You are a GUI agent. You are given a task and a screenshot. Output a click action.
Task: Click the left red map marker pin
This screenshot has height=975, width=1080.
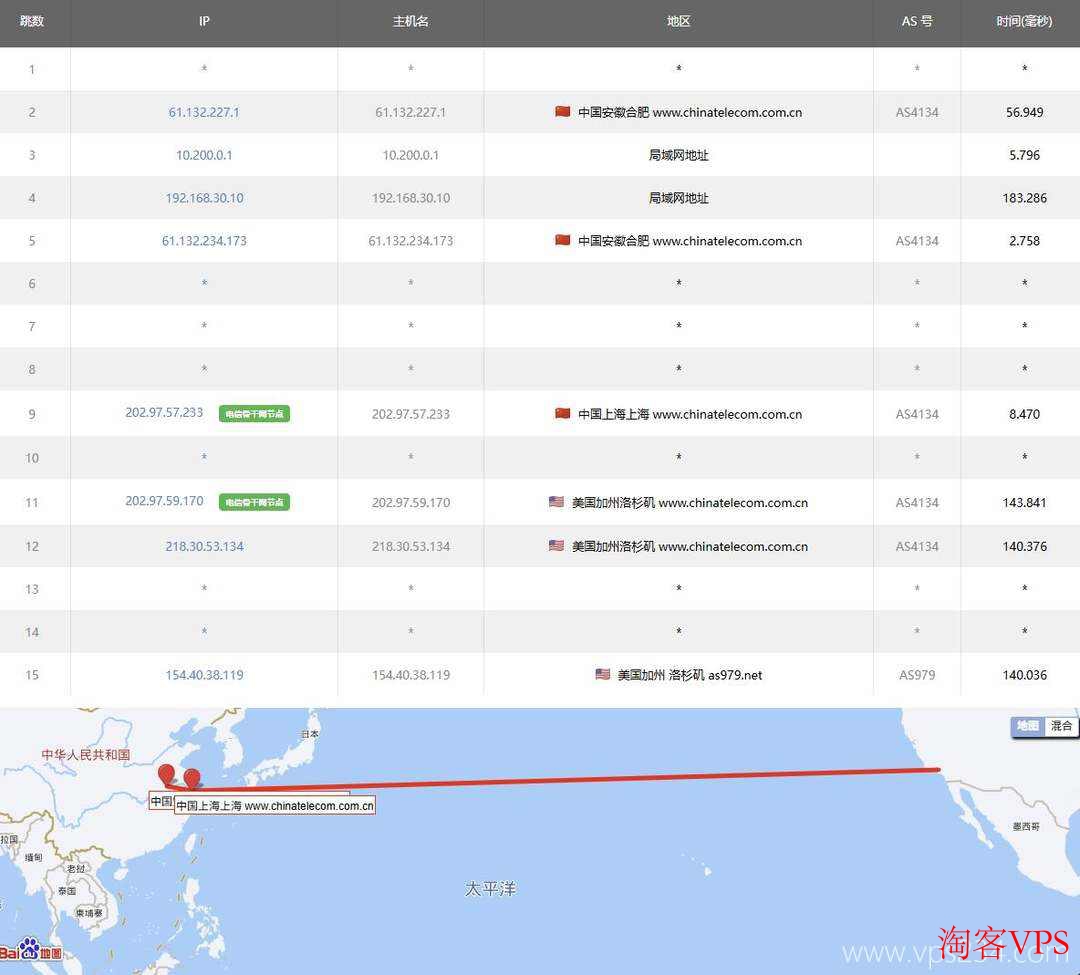[166, 775]
